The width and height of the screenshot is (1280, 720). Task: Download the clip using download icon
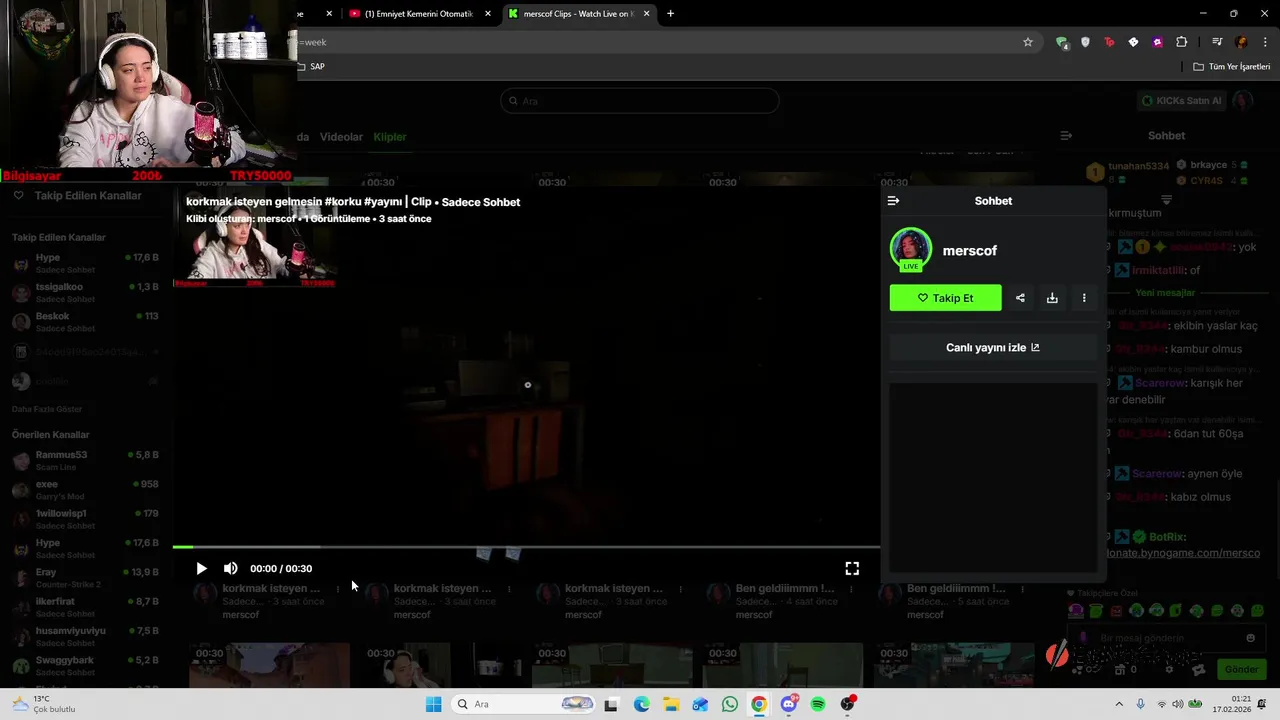pyautogui.click(x=1052, y=298)
